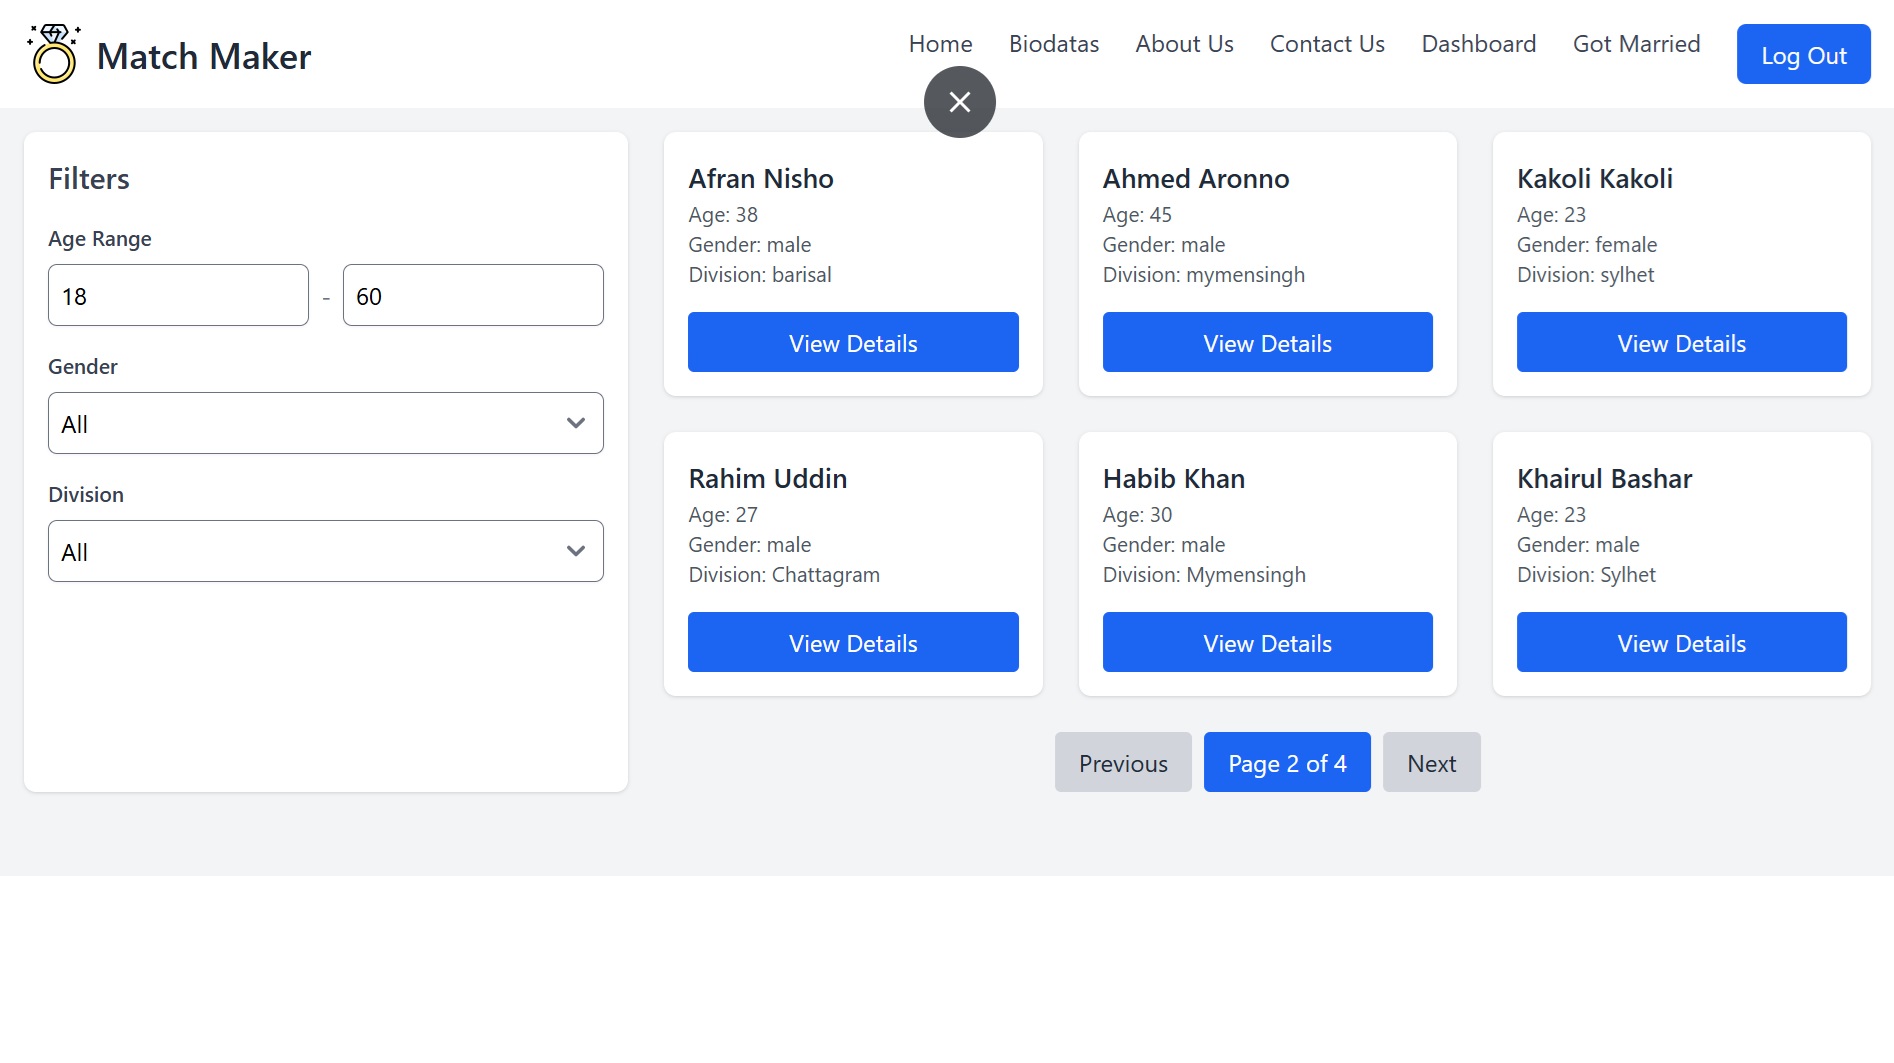View details for Afran Nisho
Image resolution: width=1894 pixels, height=1063 pixels.
pyautogui.click(x=852, y=343)
